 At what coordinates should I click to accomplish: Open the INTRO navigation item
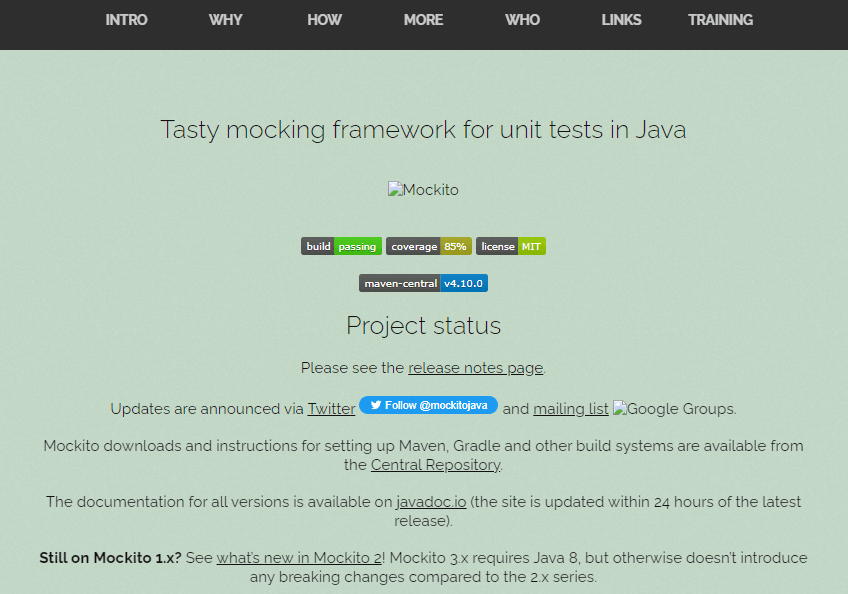tap(126, 20)
